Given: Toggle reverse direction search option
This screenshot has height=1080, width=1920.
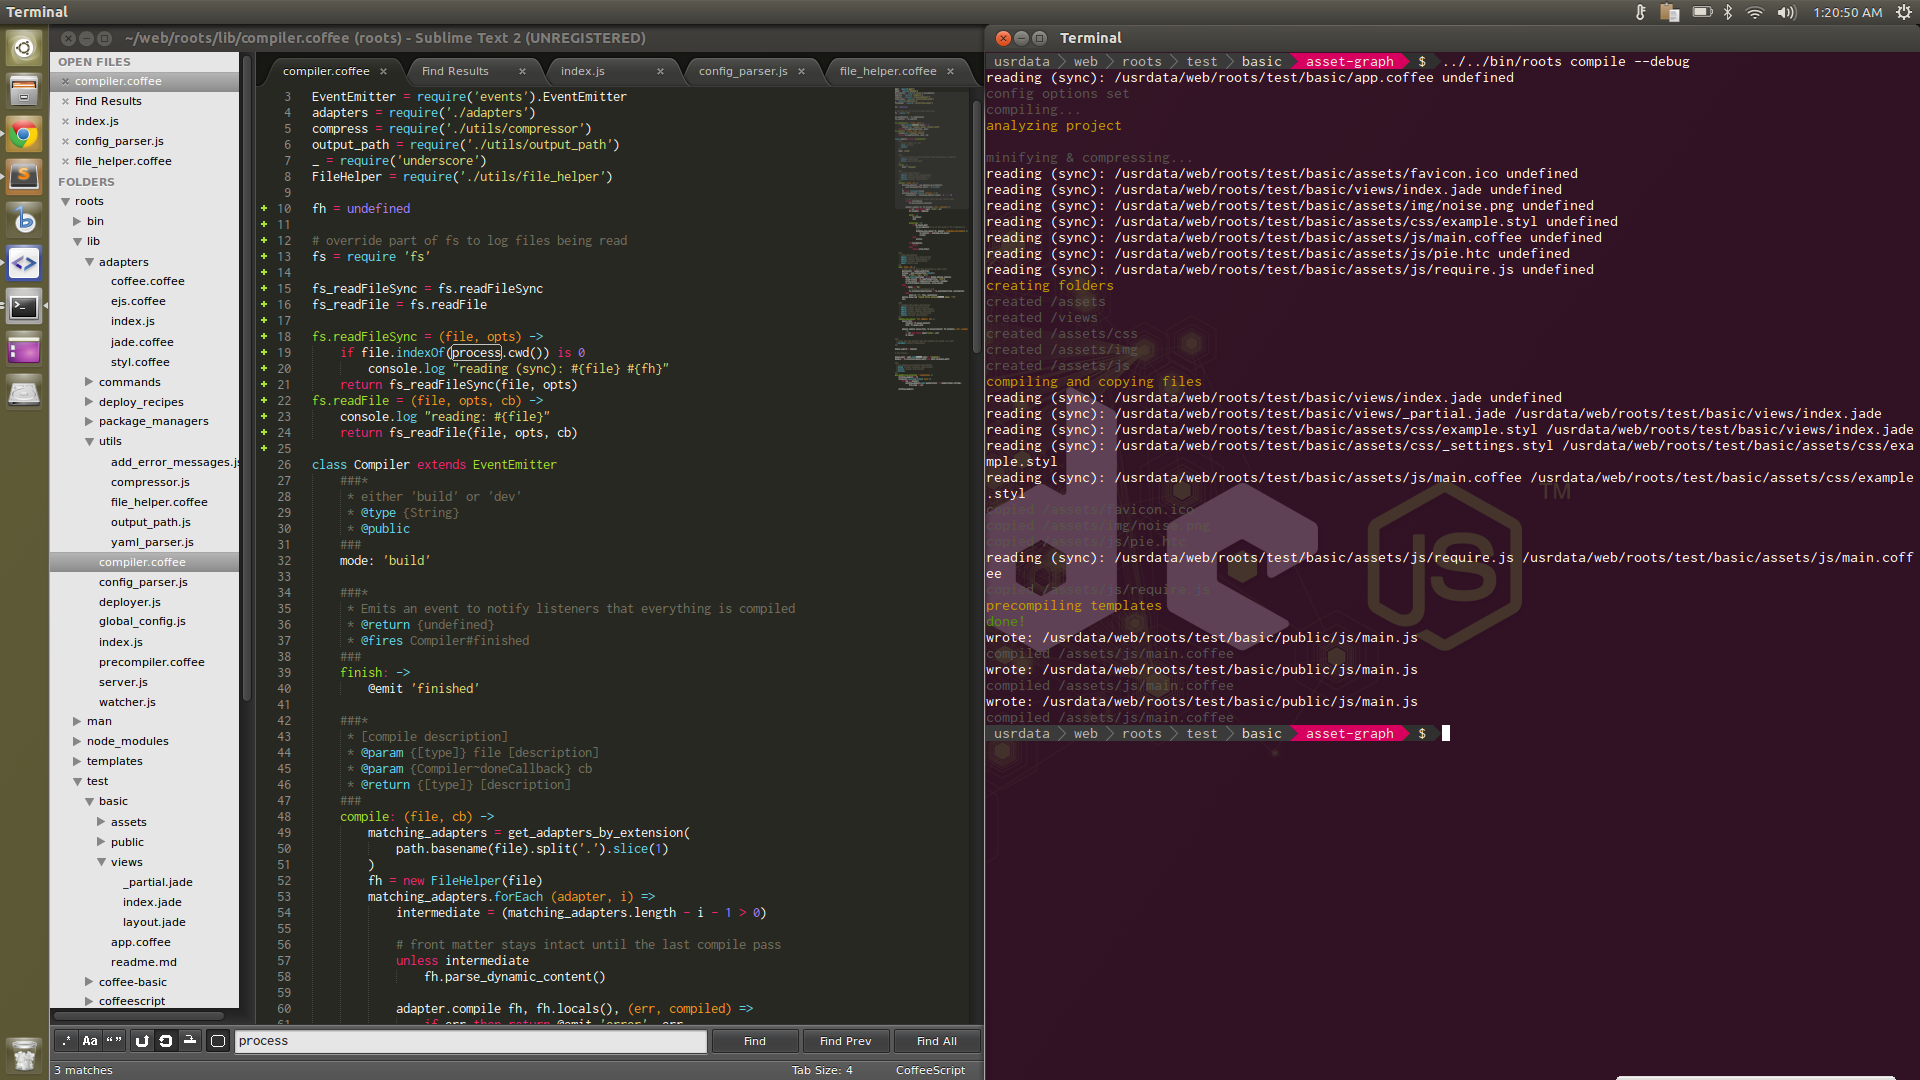Looking at the screenshot, I should point(142,1041).
